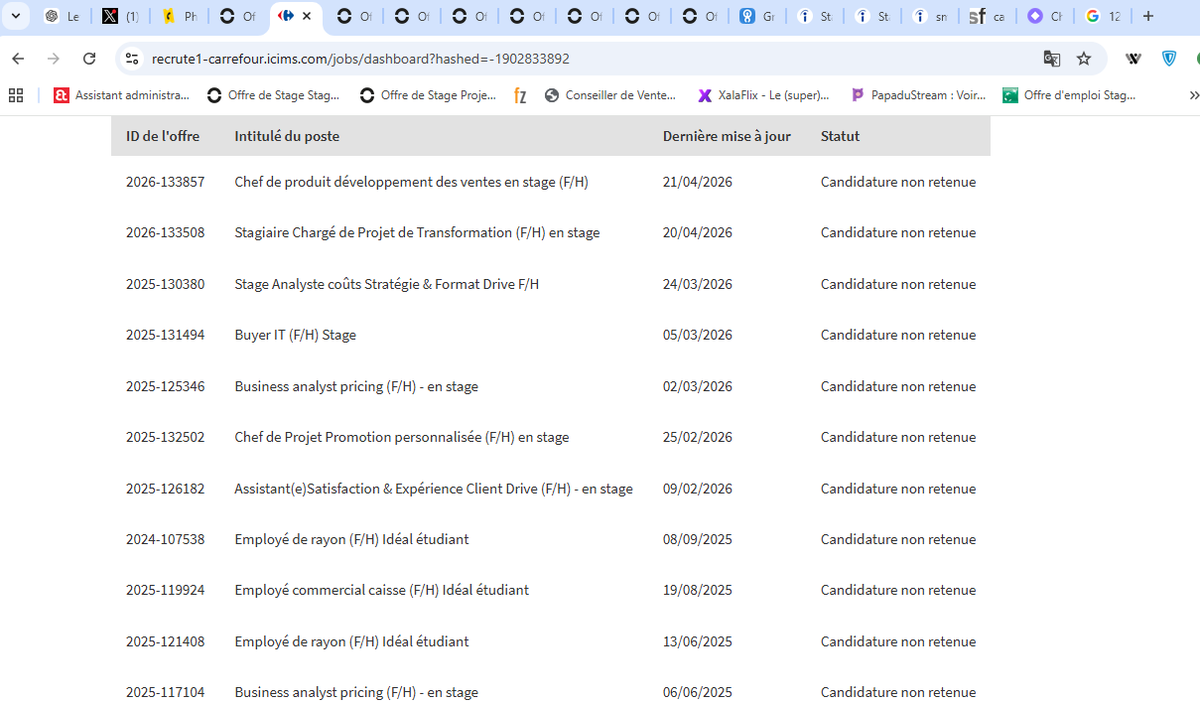This screenshot has width=1200, height=704.
Task: Open 'Chef de produit développement des ventes' posting
Action: click(411, 182)
